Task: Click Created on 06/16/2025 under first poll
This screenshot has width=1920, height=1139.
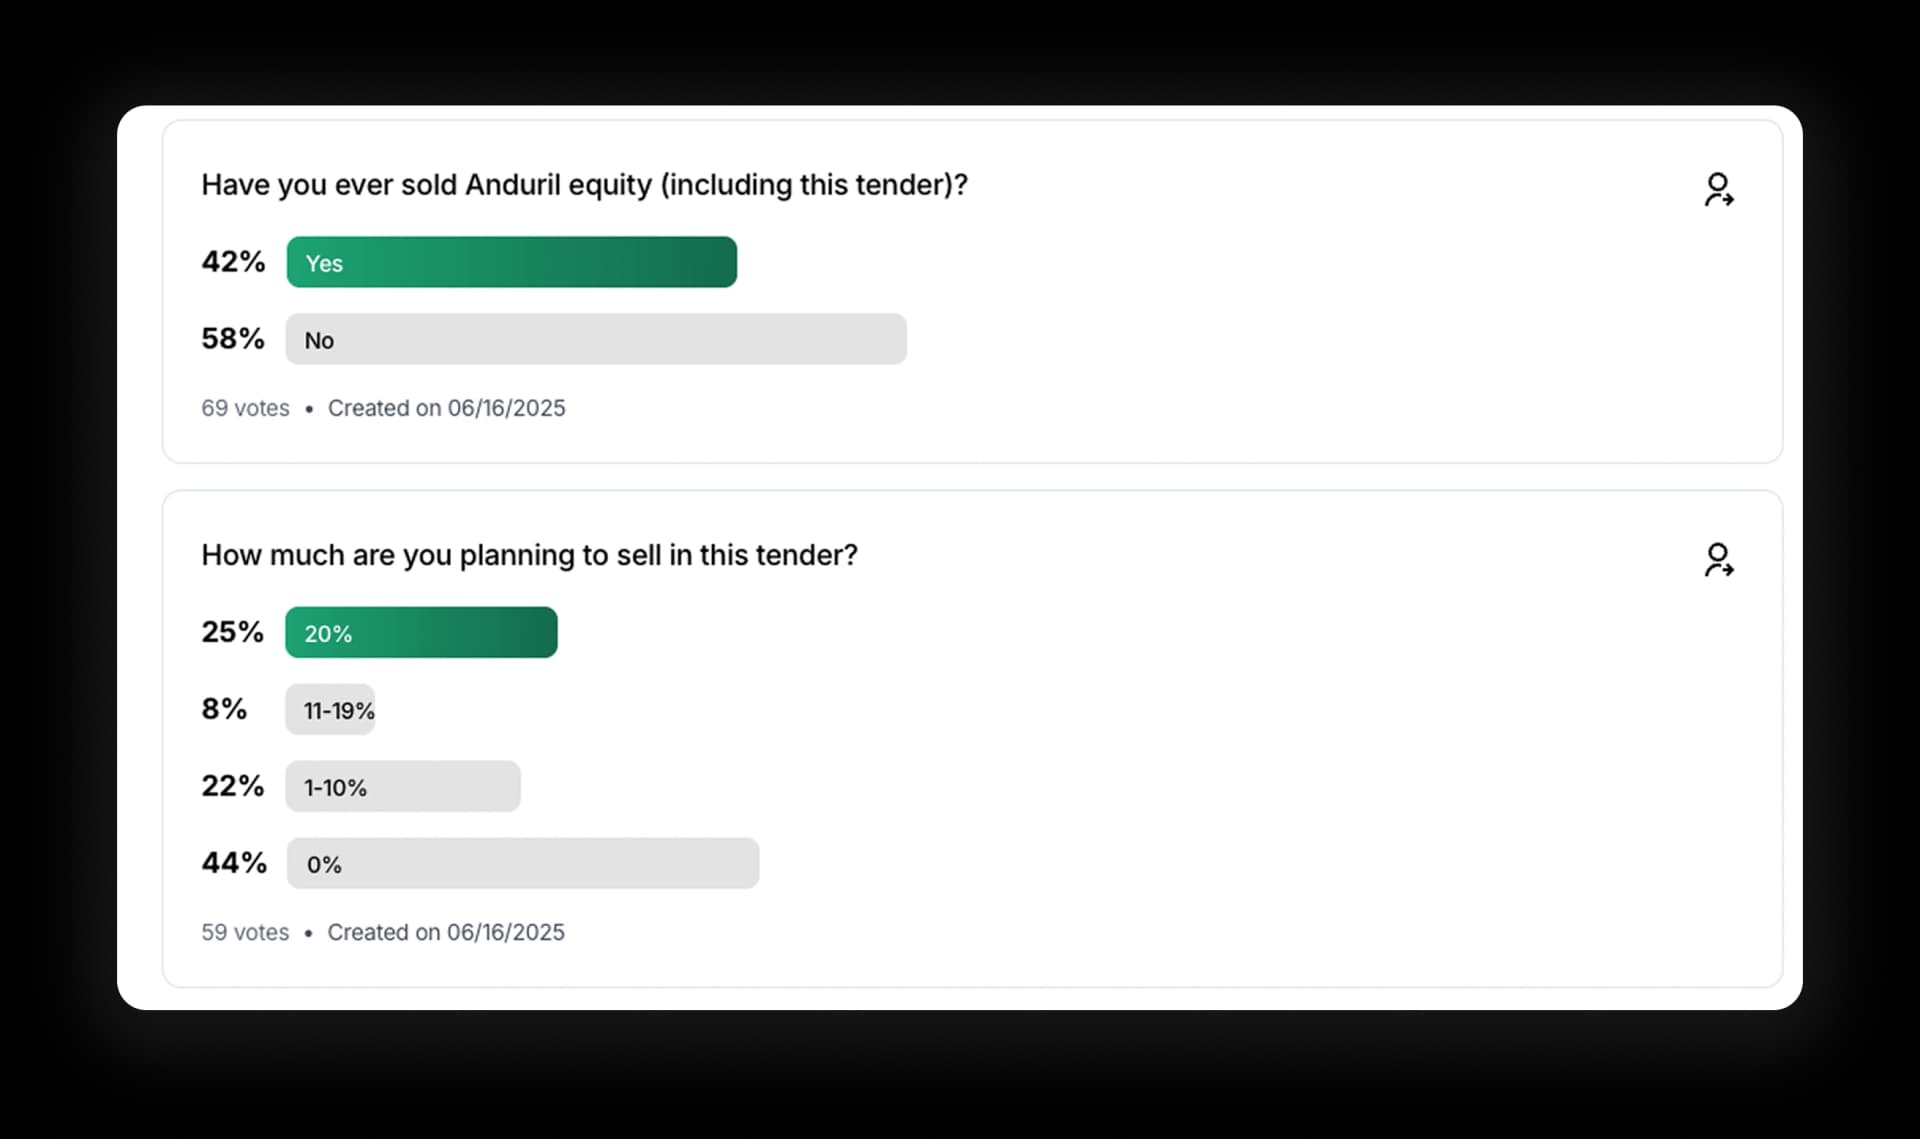Action: 446,408
